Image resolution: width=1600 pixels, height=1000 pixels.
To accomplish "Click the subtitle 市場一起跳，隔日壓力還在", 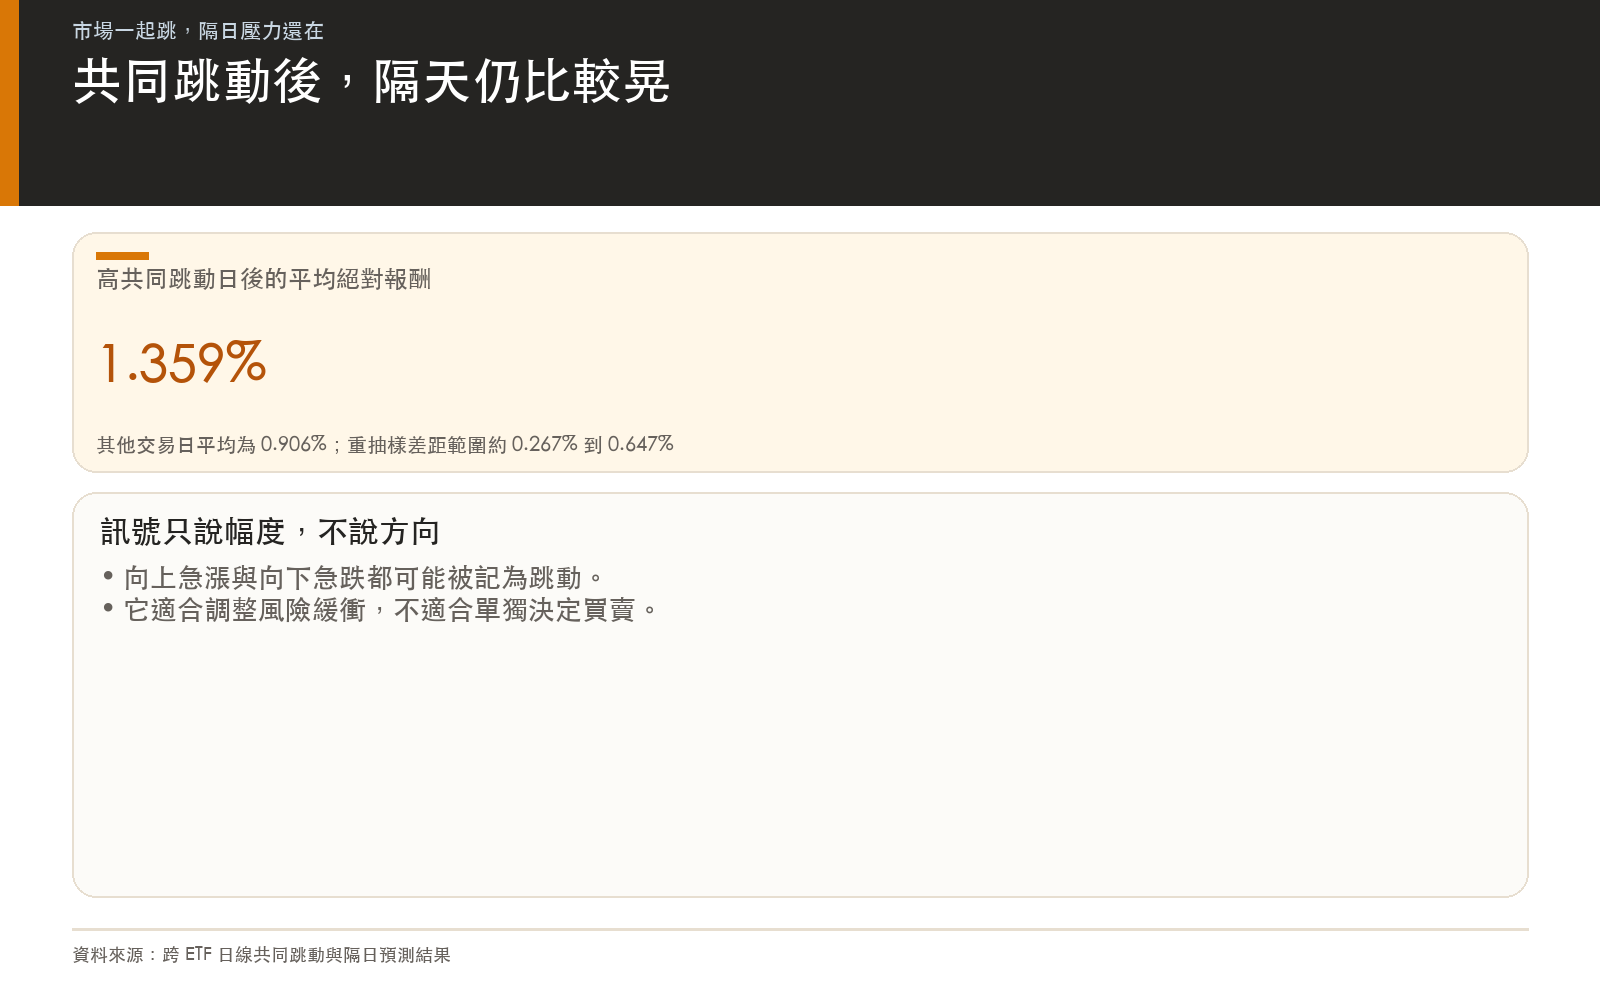I will tap(198, 31).
